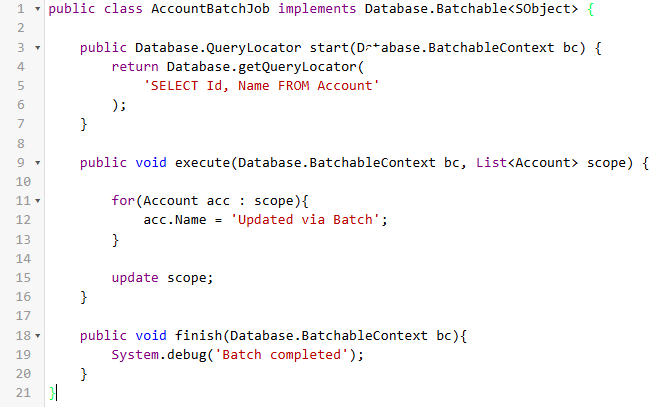Screen dimensions: 654x407
Task: Collapse the AccountBatchJob class fold arrow
Action: pyautogui.click(x=37, y=9)
